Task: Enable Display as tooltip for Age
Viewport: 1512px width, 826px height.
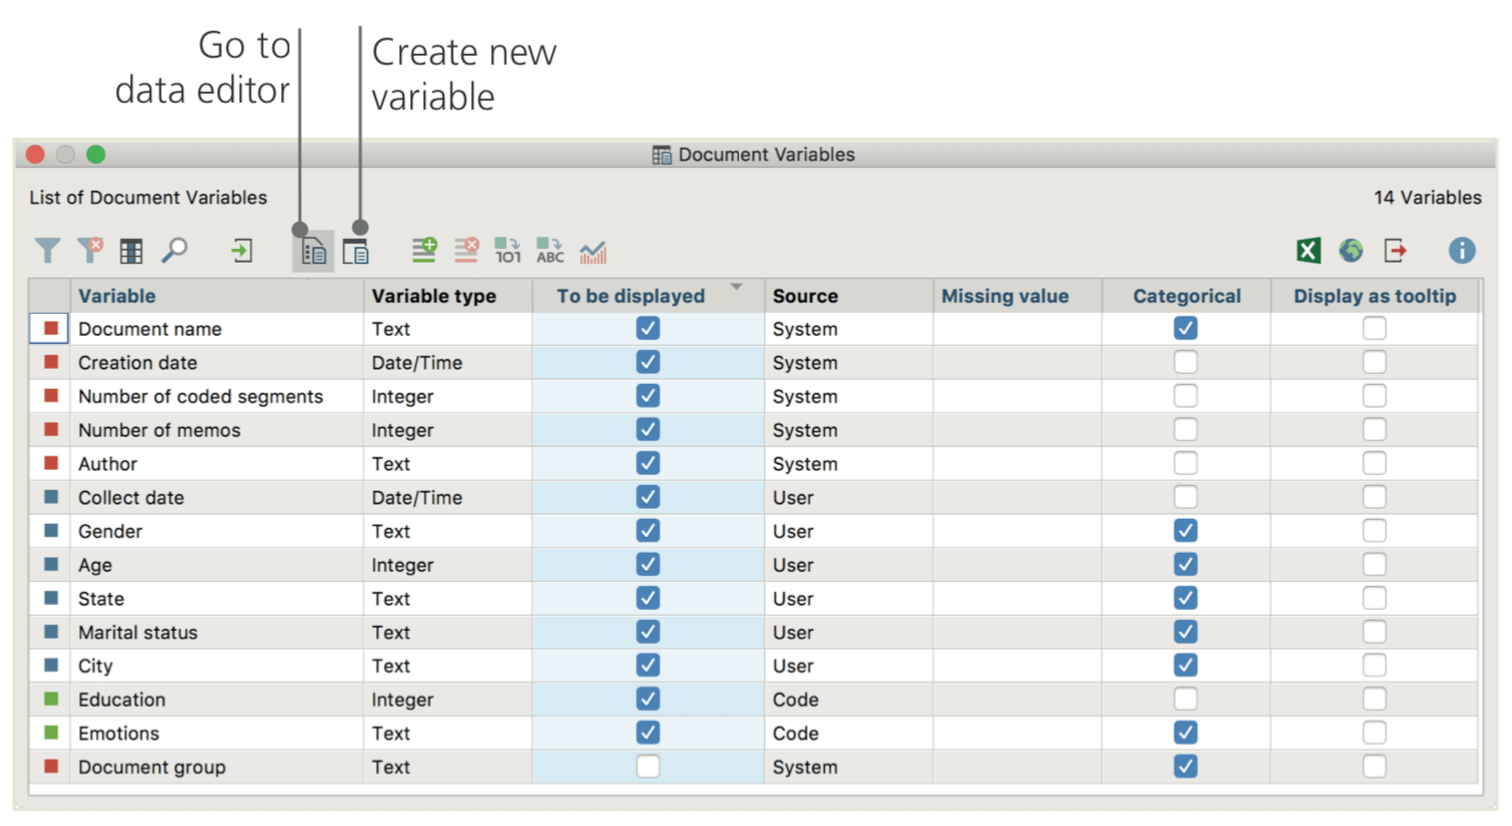Action: coord(1374,565)
